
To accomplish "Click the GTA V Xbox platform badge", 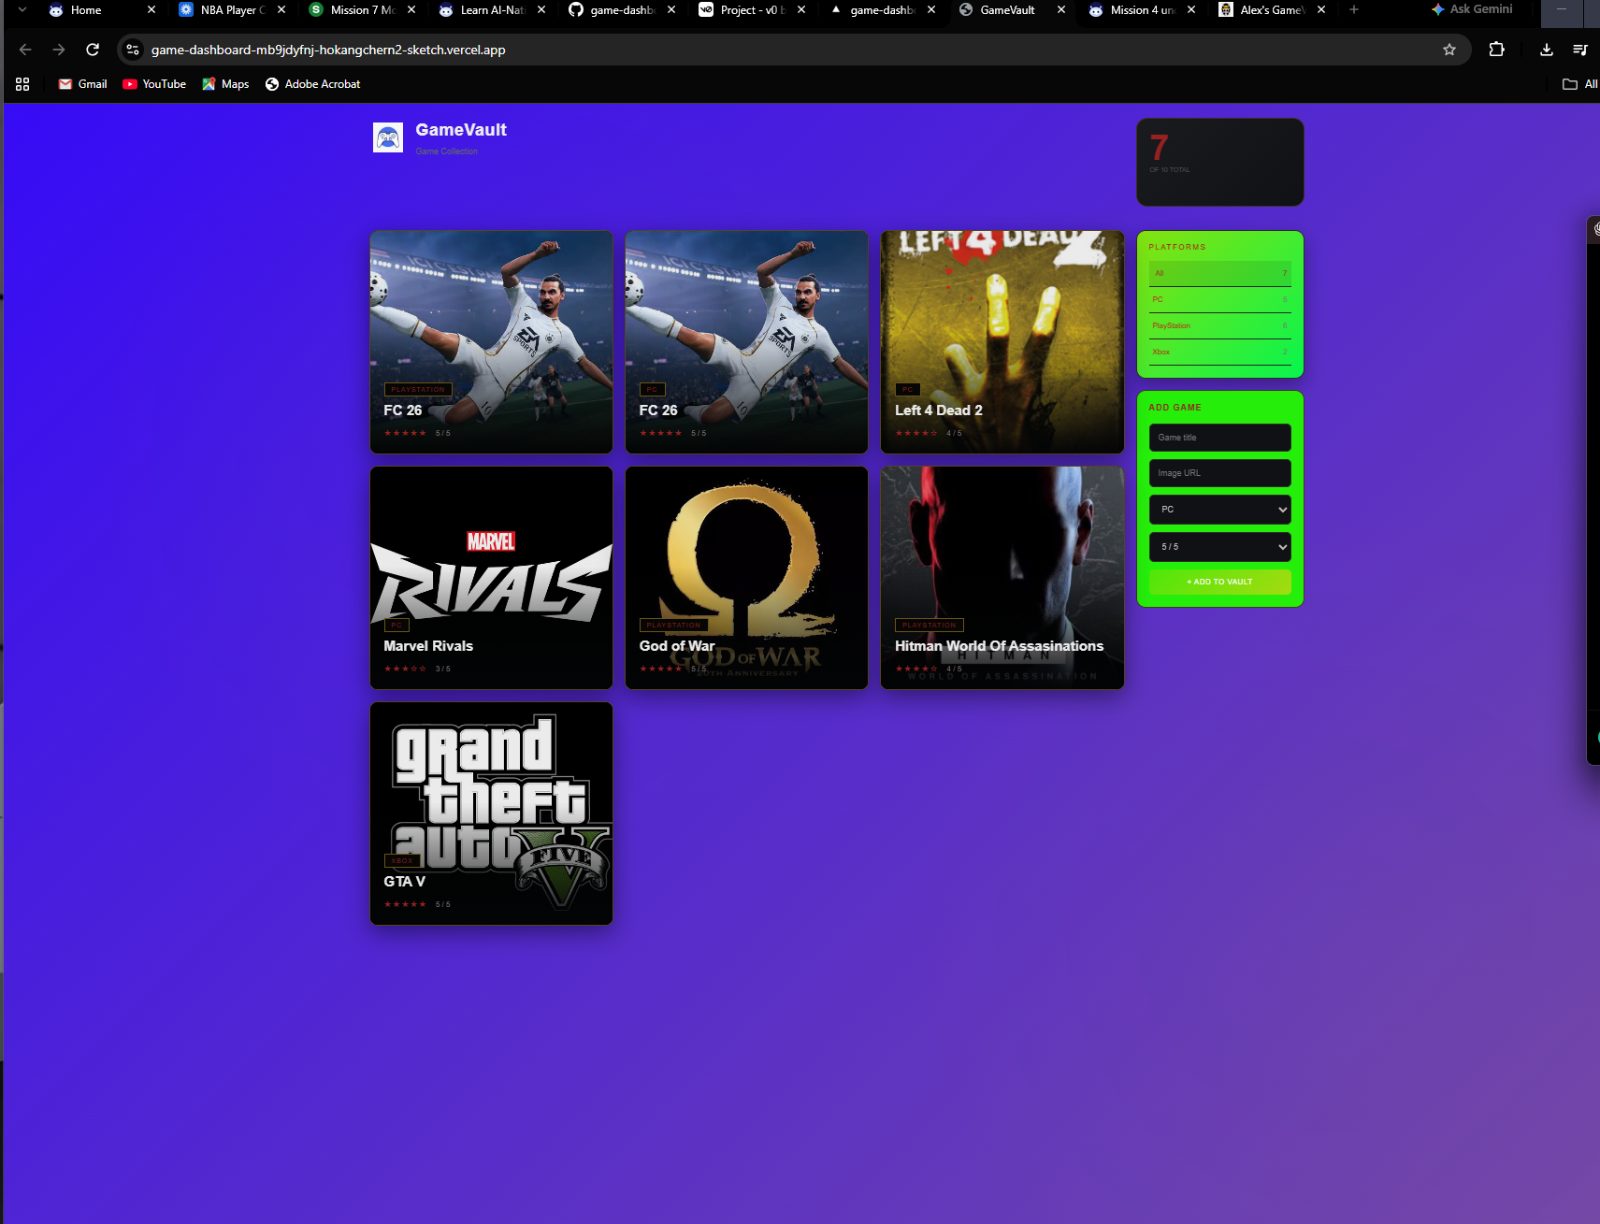I will [x=402, y=861].
